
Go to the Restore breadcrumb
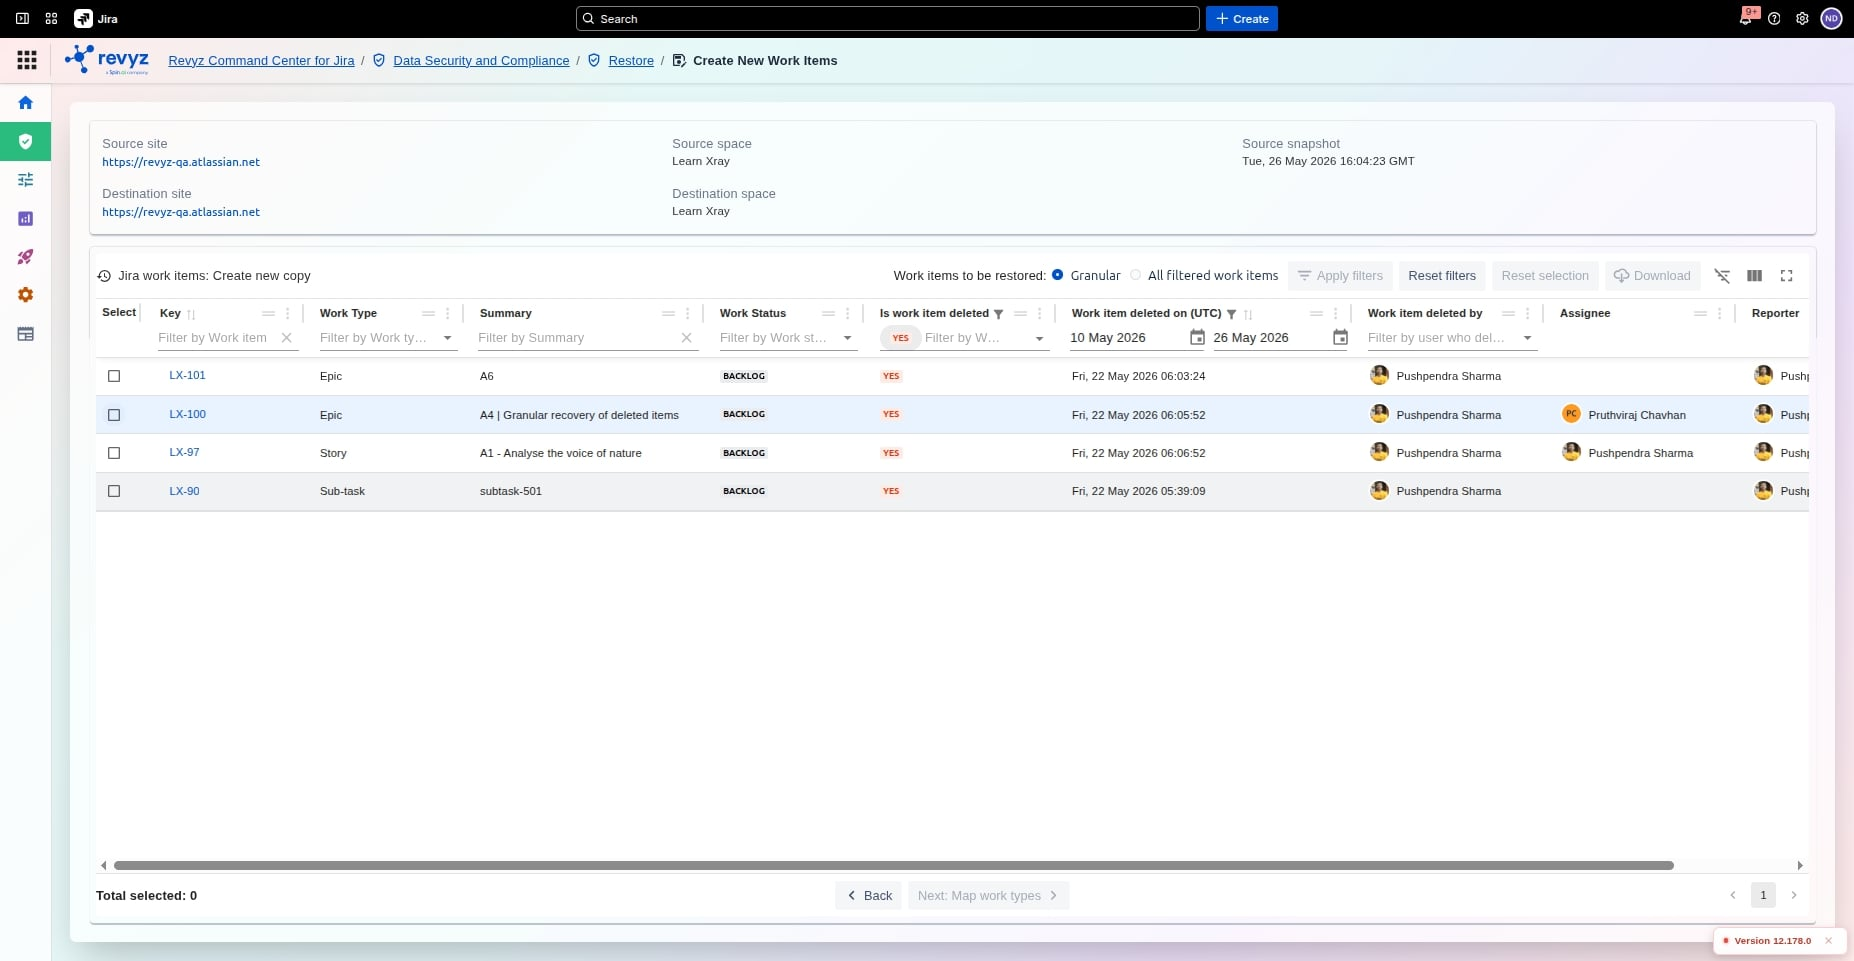point(631,60)
